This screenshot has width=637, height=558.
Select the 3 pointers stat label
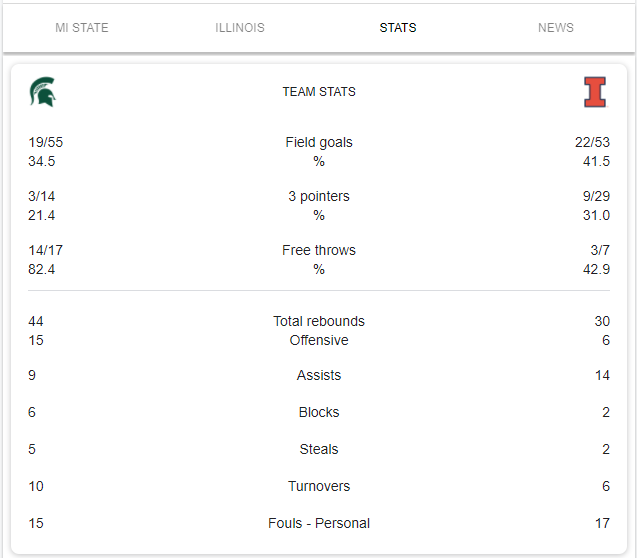(x=319, y=196)
